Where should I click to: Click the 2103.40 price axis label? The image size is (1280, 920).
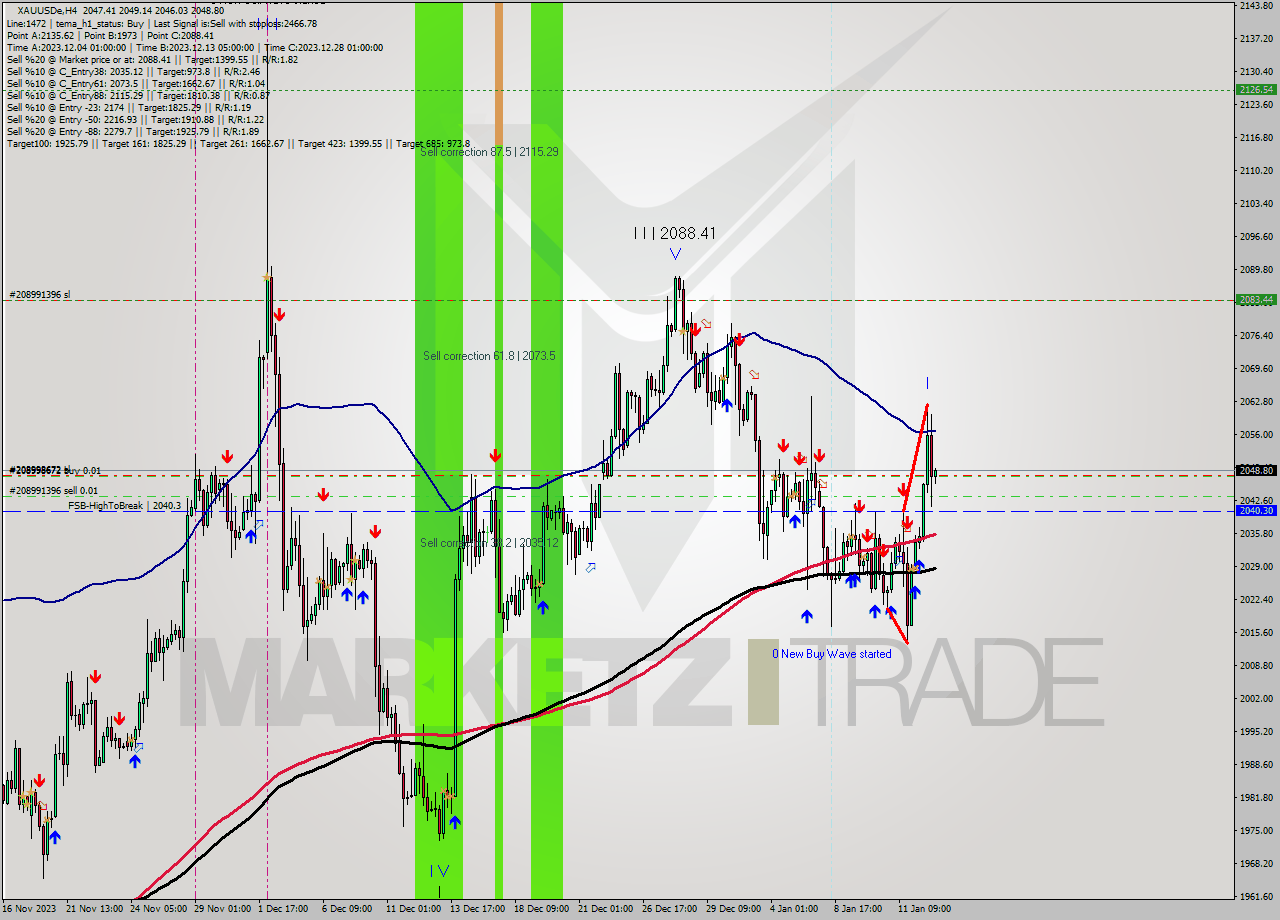[x=1256, y=204]
